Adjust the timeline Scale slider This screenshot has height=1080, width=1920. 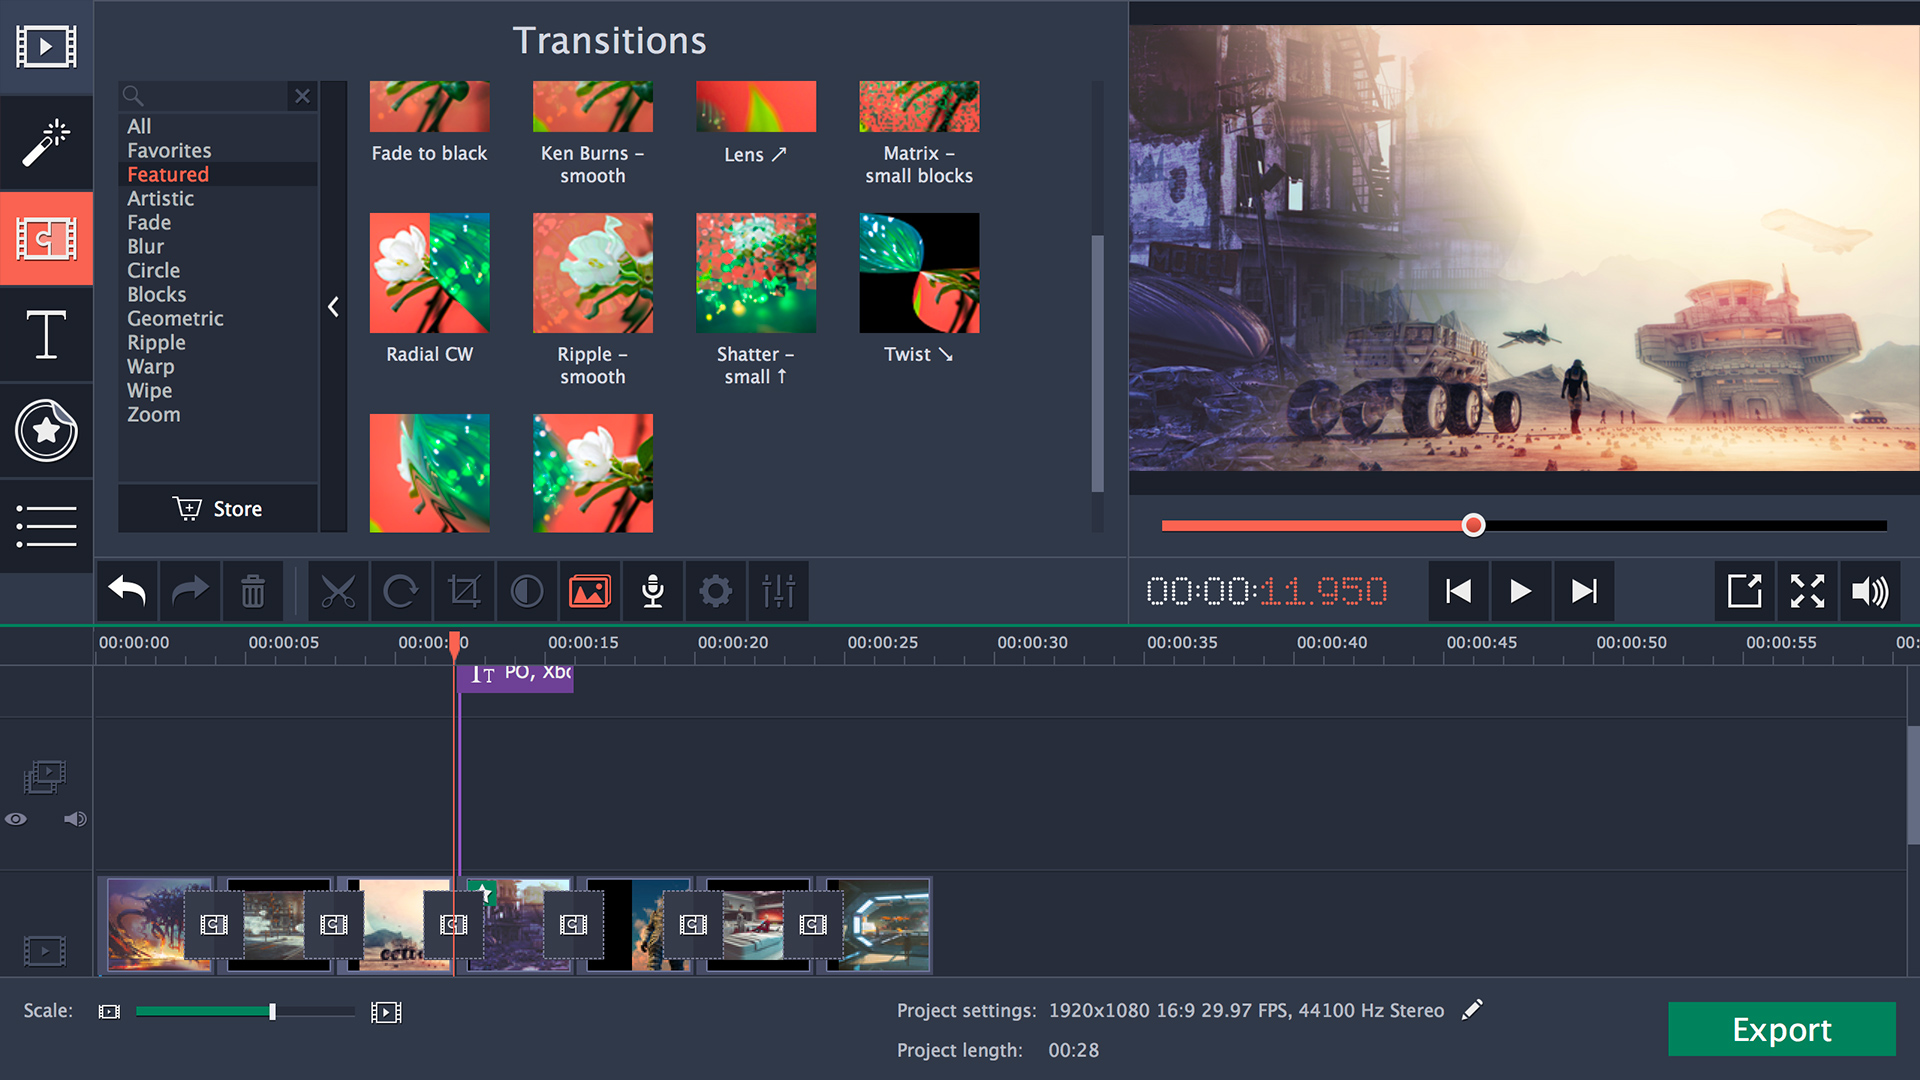tap(273, 1011)
